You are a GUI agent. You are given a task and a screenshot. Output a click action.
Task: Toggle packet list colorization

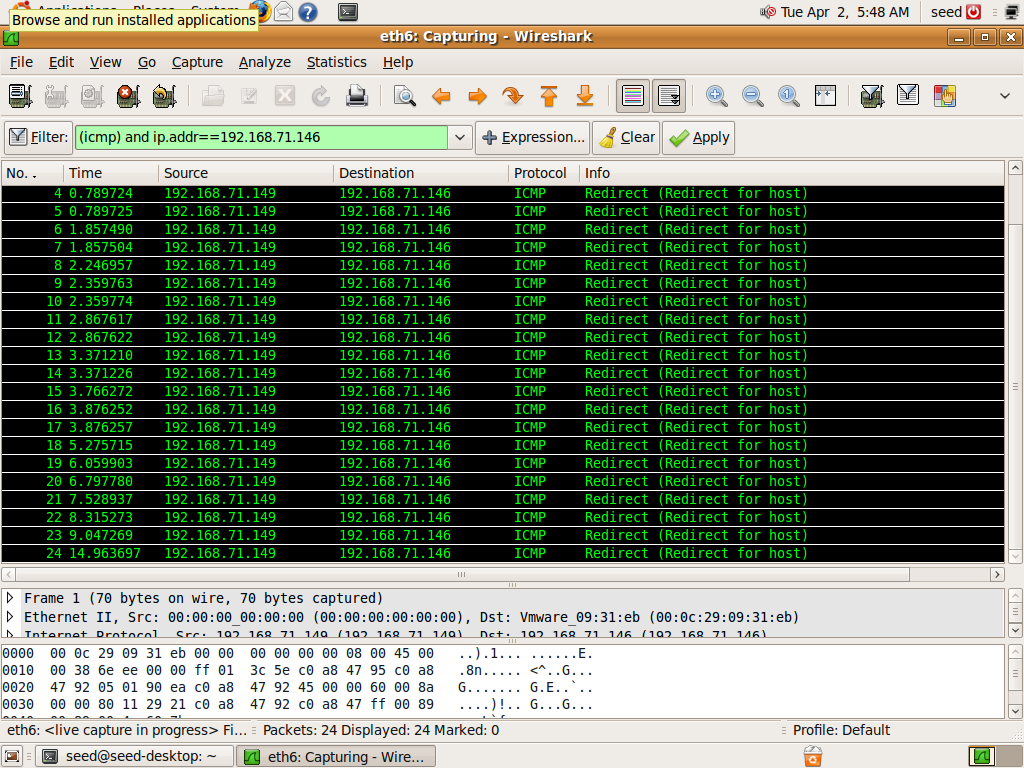coord(633,96)
